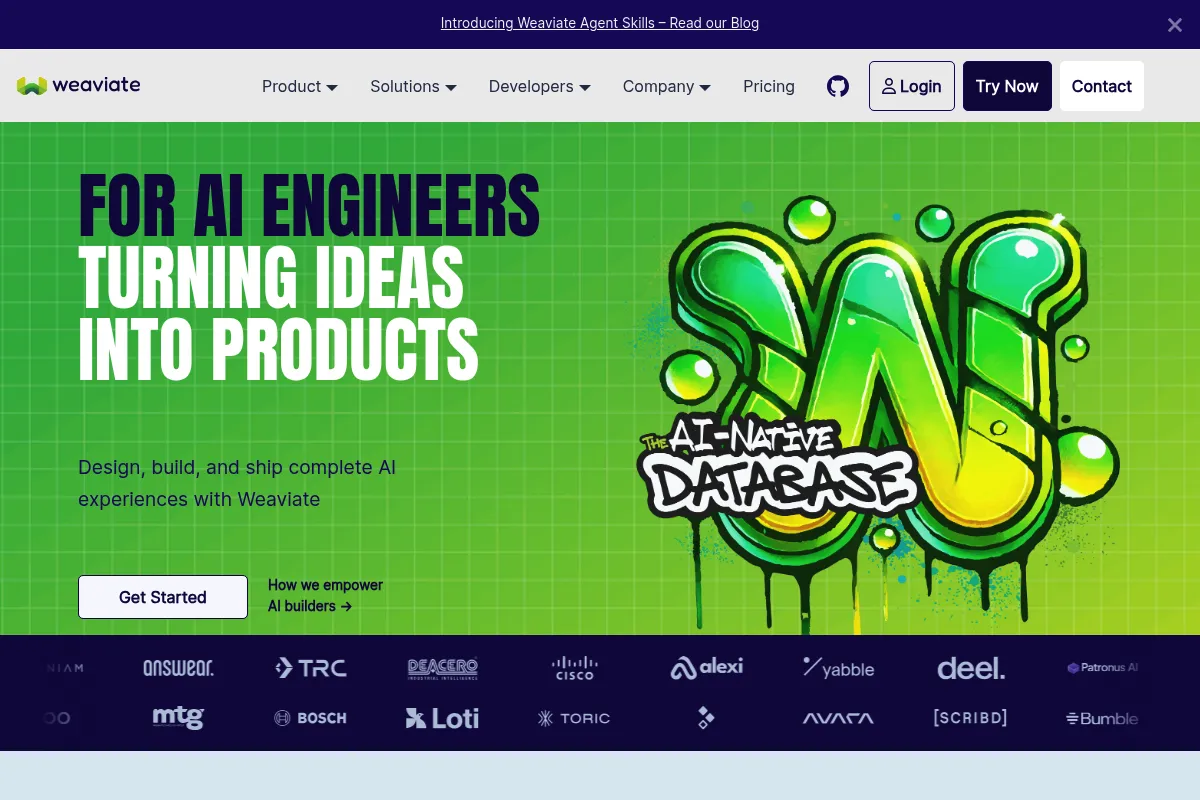Open the Developers dropdown menu
The width and height of the screenshot is (1200, 800).
point(540,86)
